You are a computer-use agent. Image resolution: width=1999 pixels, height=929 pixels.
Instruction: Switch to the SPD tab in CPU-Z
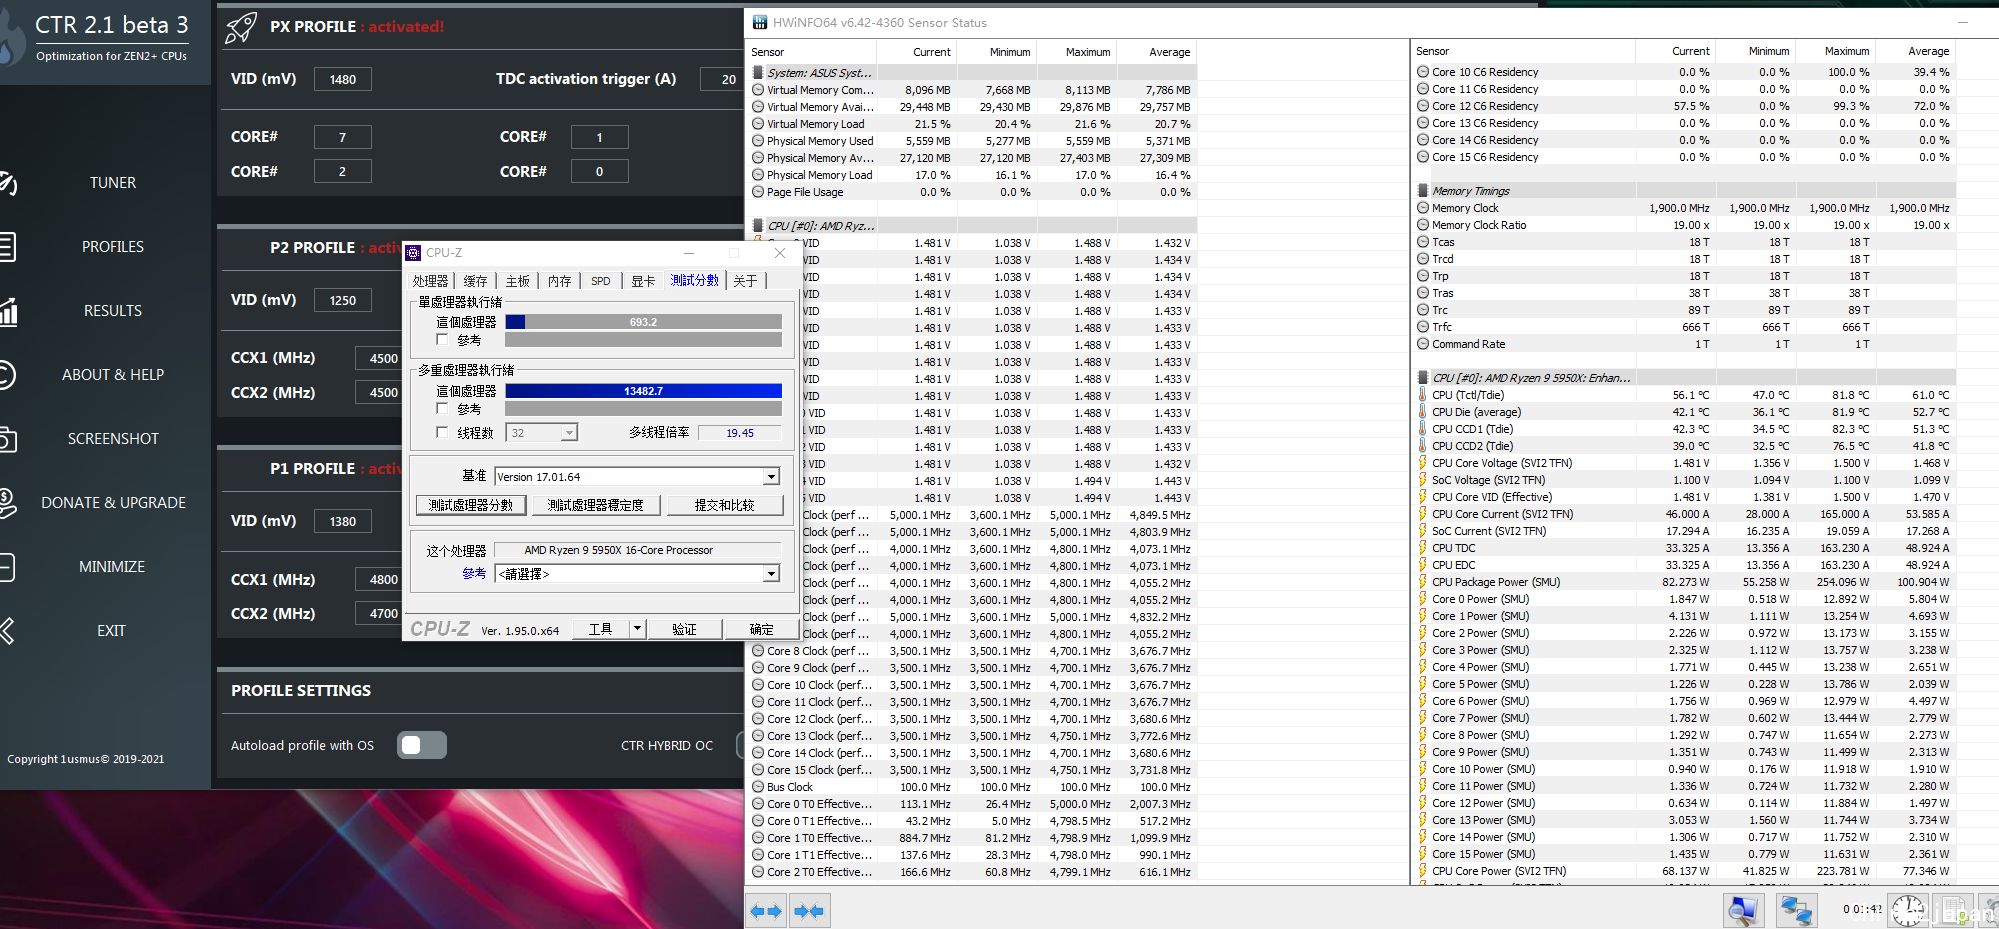pos(600,281)
